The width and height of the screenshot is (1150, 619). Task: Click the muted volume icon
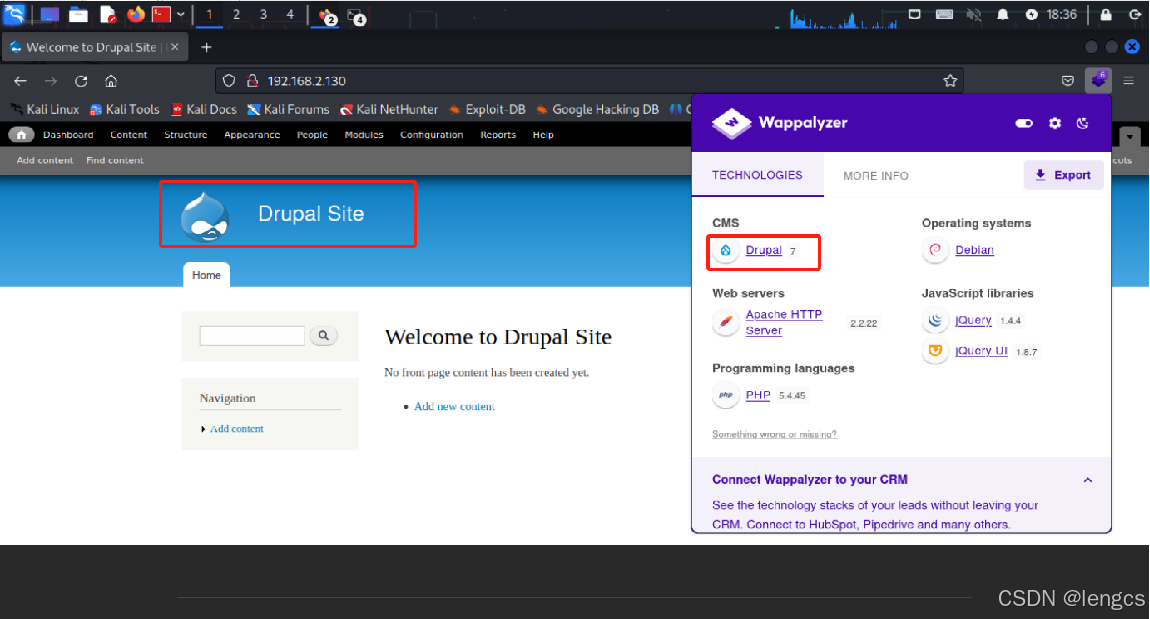point(974,15)
